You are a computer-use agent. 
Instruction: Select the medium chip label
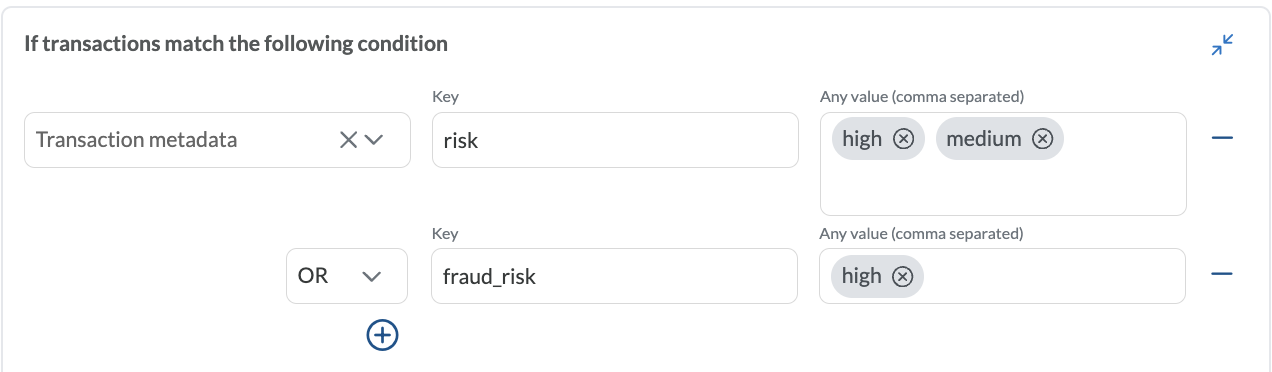point(984,139)
